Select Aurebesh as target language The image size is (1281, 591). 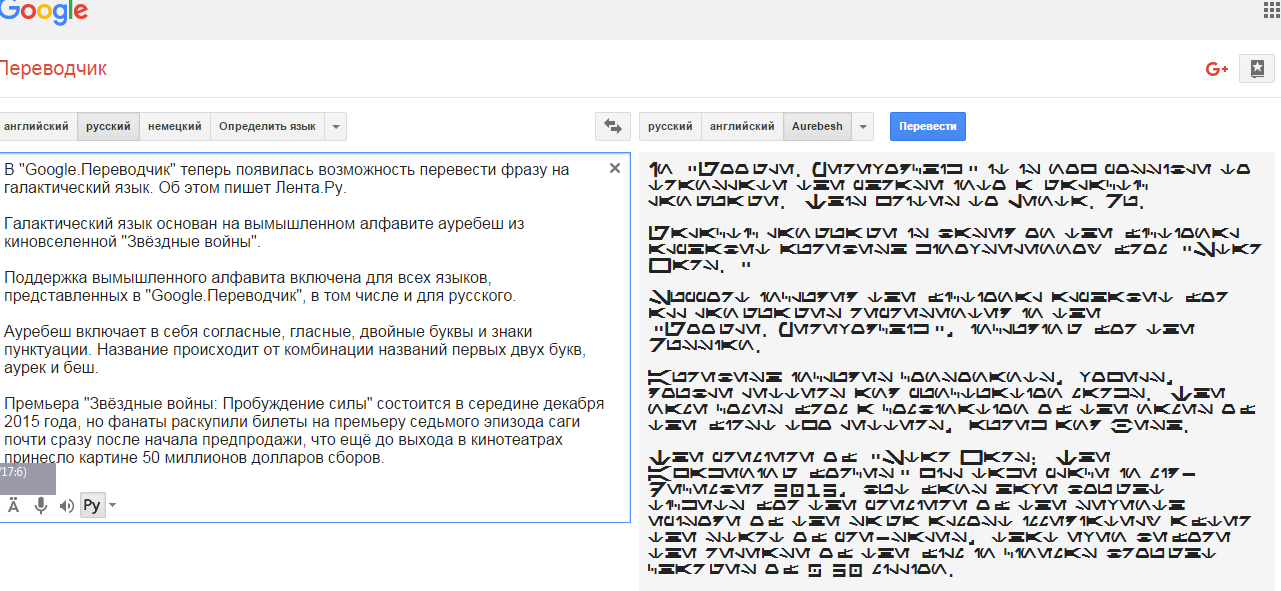click(x=817, y=127)
